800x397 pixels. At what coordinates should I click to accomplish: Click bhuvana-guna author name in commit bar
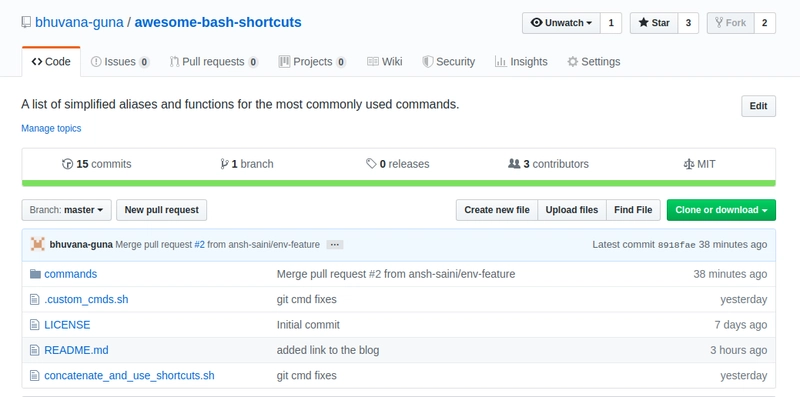click(81, 244)
